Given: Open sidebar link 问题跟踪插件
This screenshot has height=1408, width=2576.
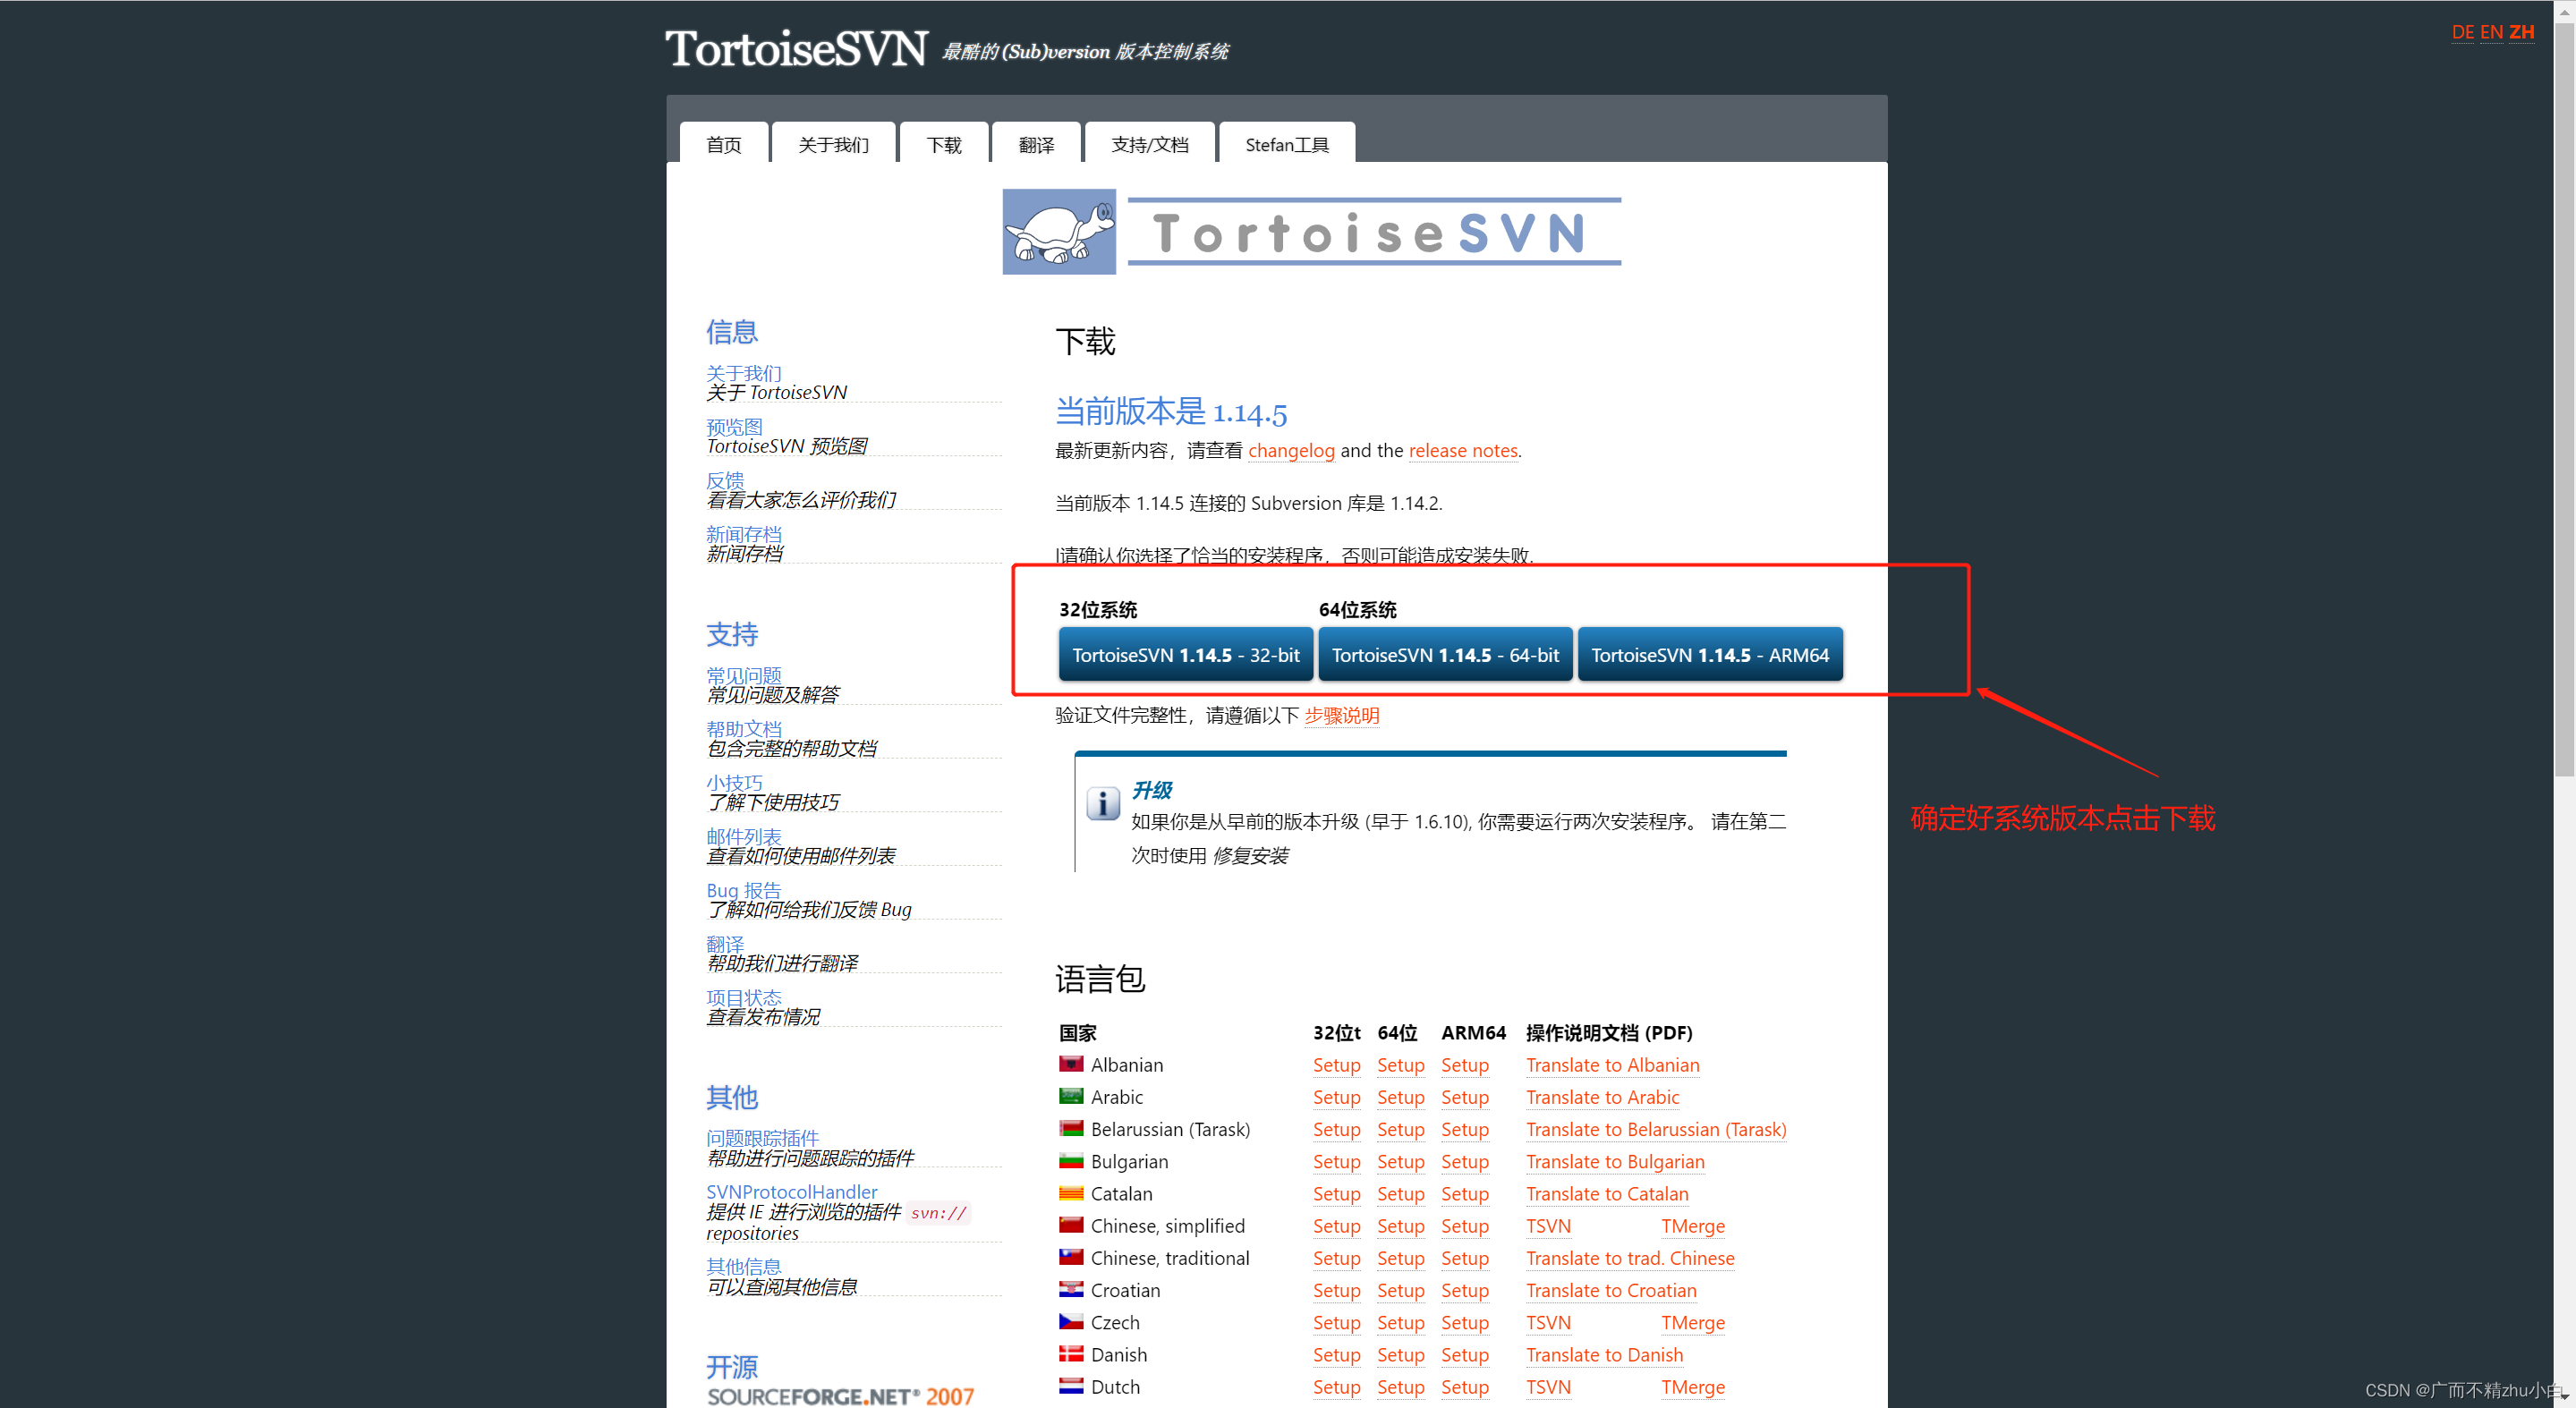Looking at the screenshot, I should 762,1138.
